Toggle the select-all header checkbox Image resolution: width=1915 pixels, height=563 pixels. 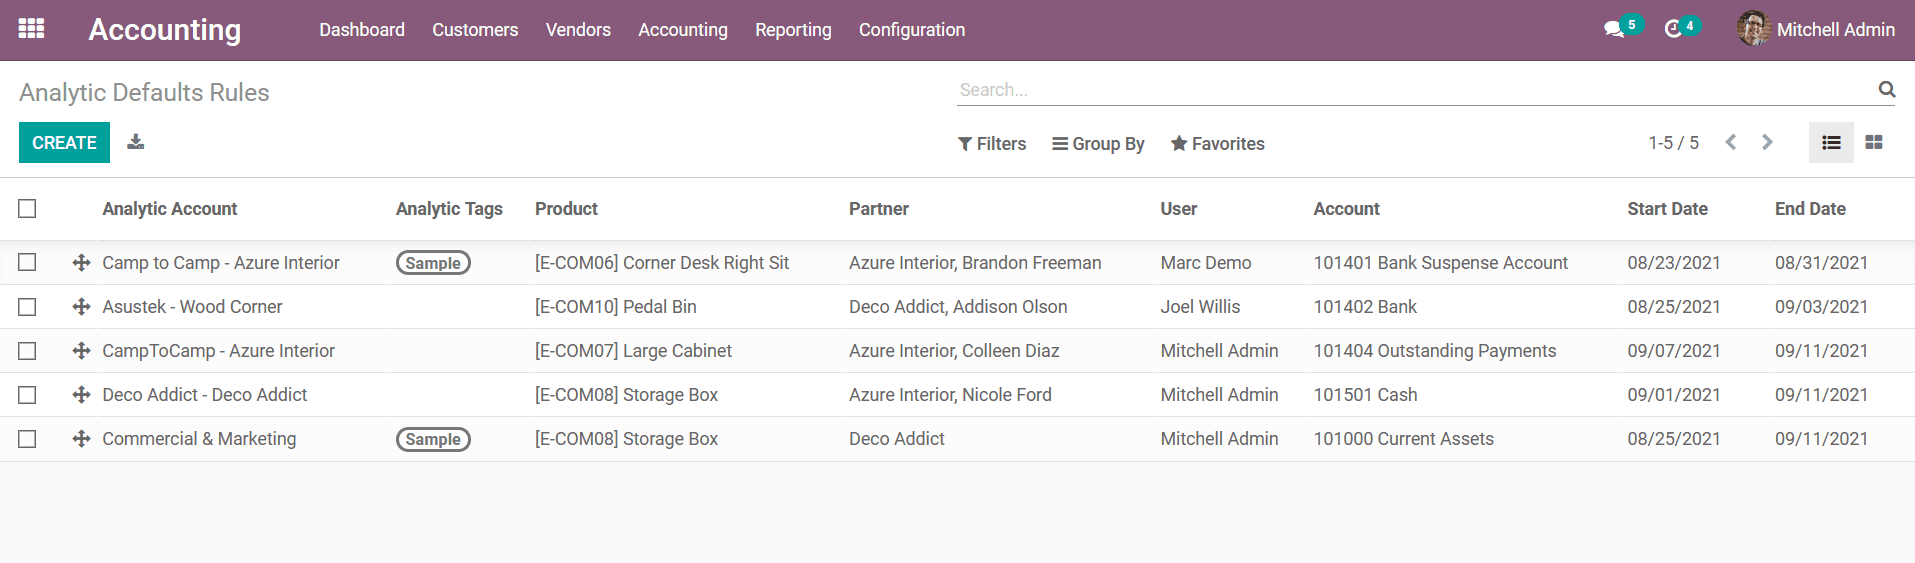(x=27, y=208)
